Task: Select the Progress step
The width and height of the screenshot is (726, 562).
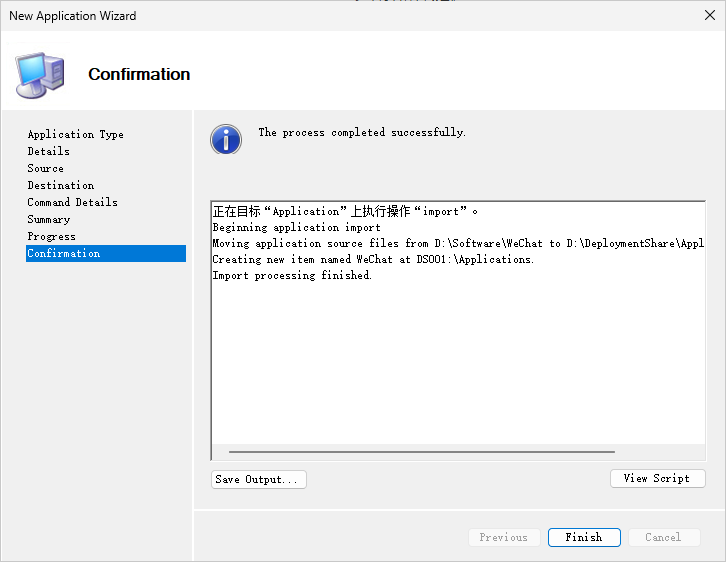Action: 52,236
